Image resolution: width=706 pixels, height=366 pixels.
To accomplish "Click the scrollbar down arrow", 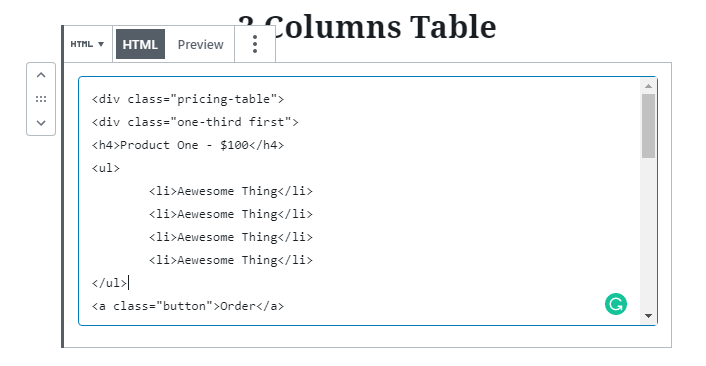I will coord(648,316).
